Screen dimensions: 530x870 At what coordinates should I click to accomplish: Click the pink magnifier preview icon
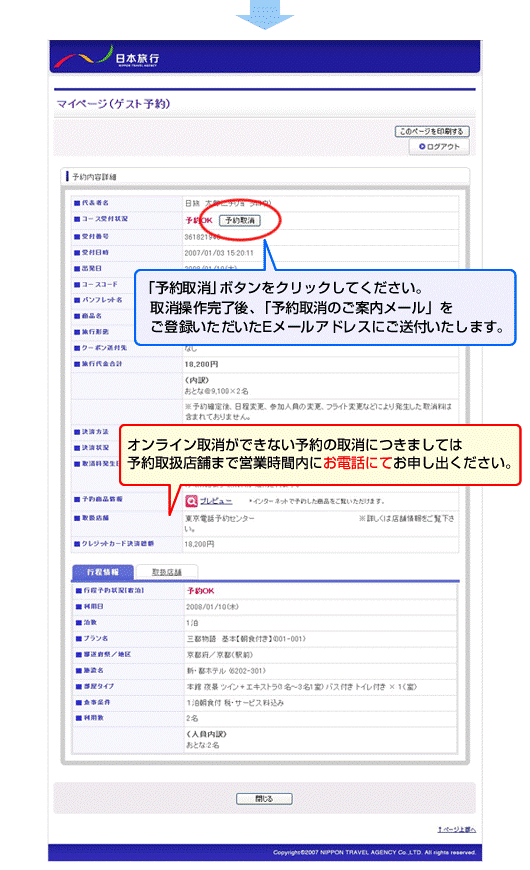pos(191,501)
